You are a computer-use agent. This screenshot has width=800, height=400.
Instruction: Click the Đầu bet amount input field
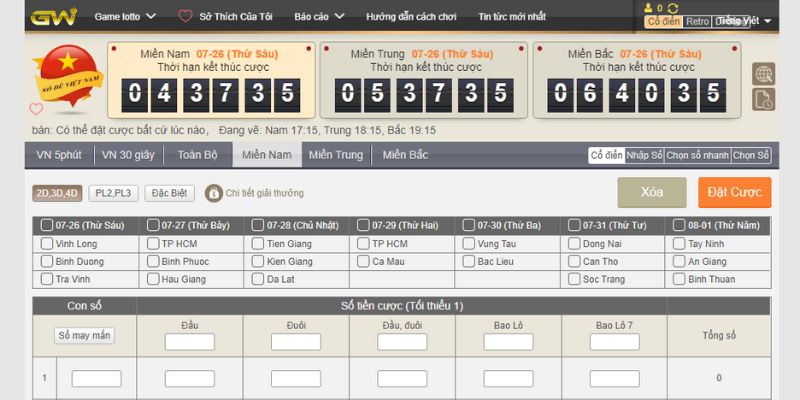(x=189, y=342)
